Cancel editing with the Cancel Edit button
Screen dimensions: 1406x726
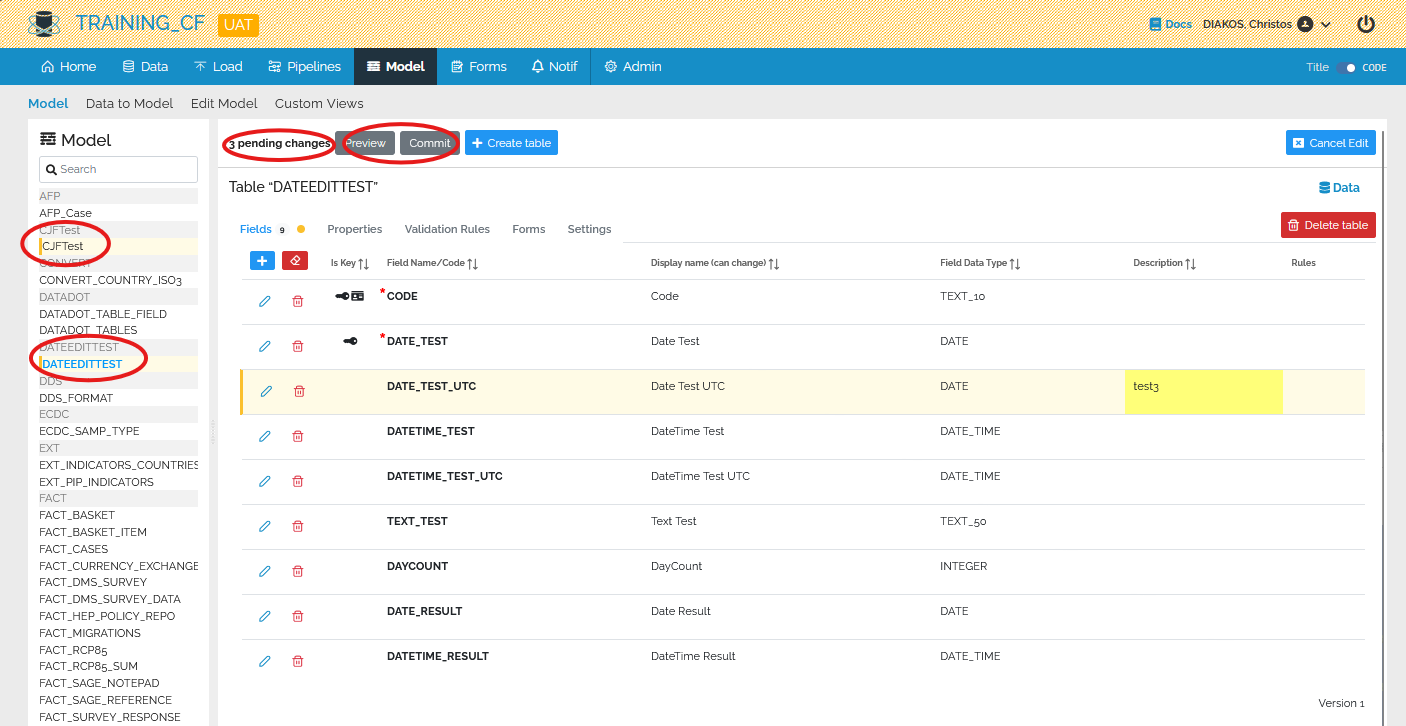tap(1330, 142)
